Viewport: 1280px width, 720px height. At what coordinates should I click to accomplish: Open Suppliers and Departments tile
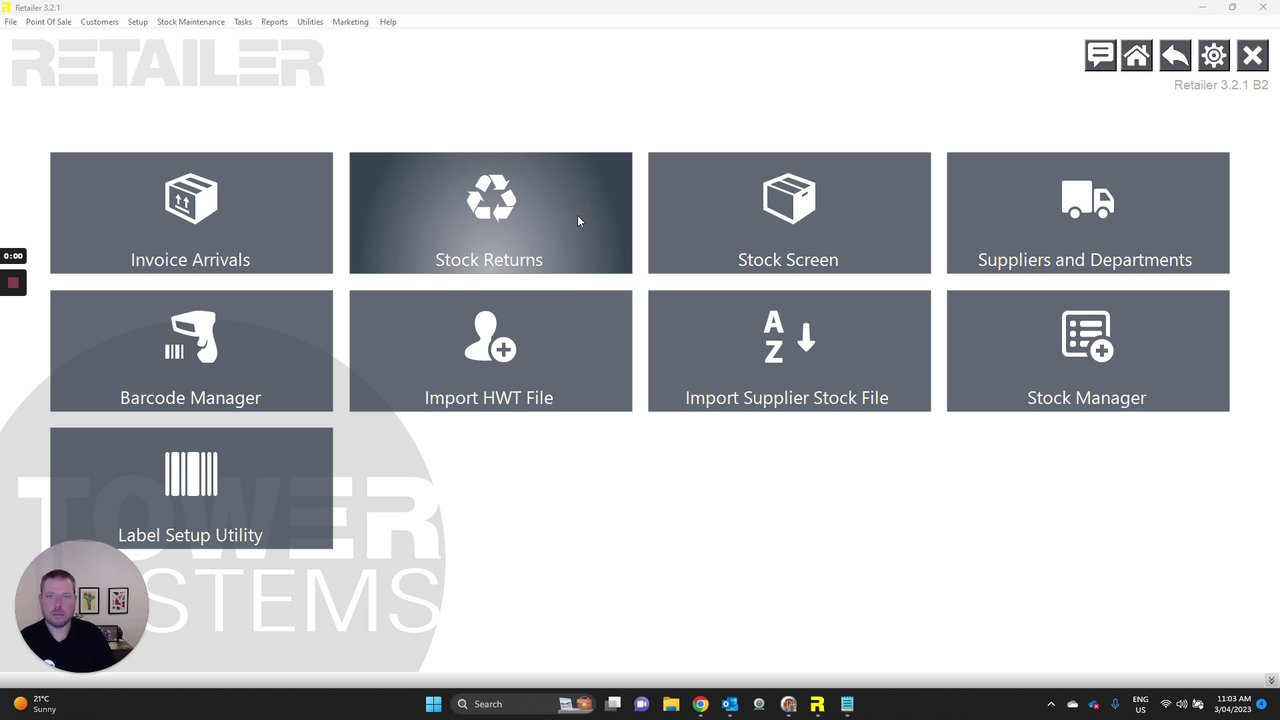[1088, 213]
